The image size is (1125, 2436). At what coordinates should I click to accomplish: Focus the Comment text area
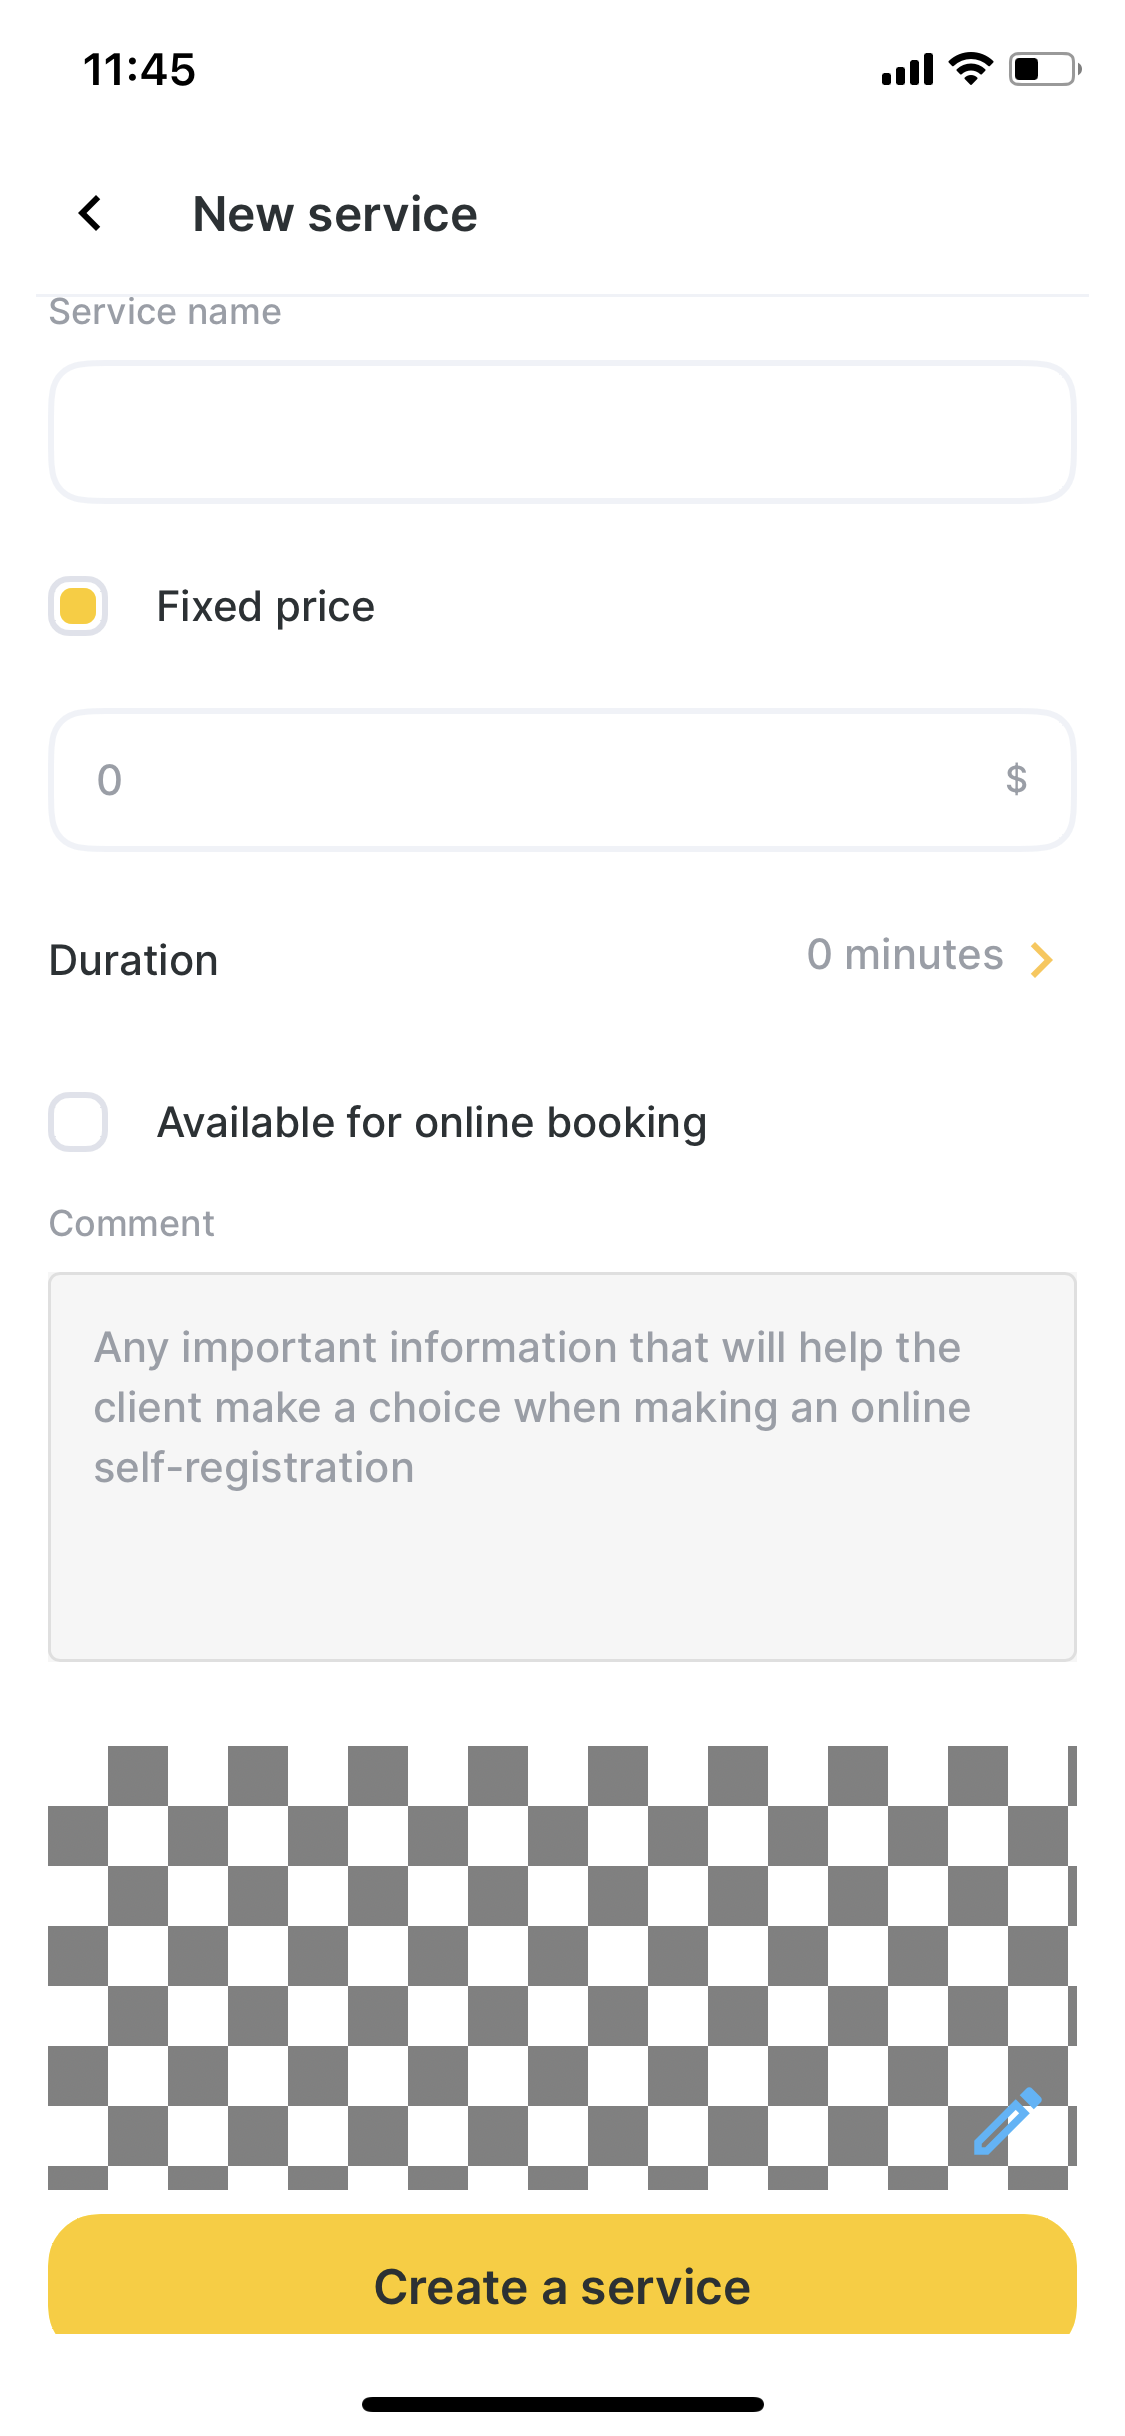point(562,1466)
